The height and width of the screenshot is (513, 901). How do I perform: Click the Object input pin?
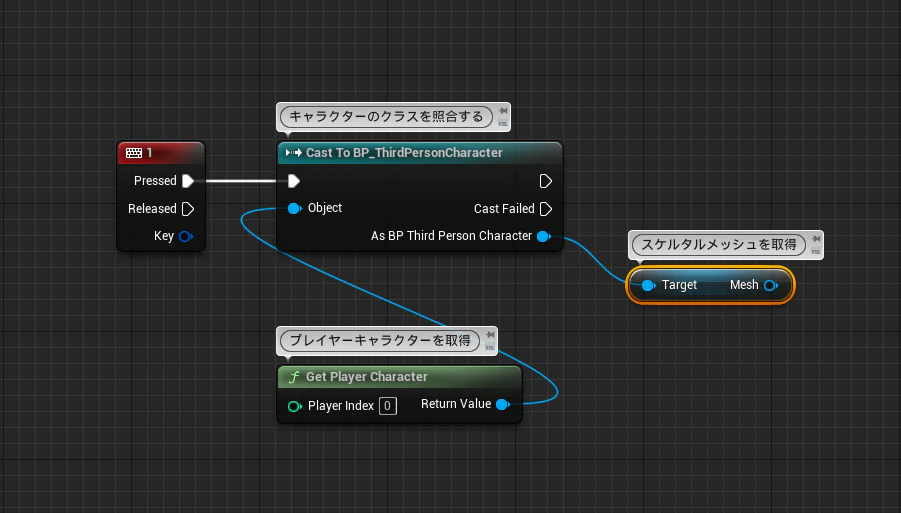tap(295, 208)
